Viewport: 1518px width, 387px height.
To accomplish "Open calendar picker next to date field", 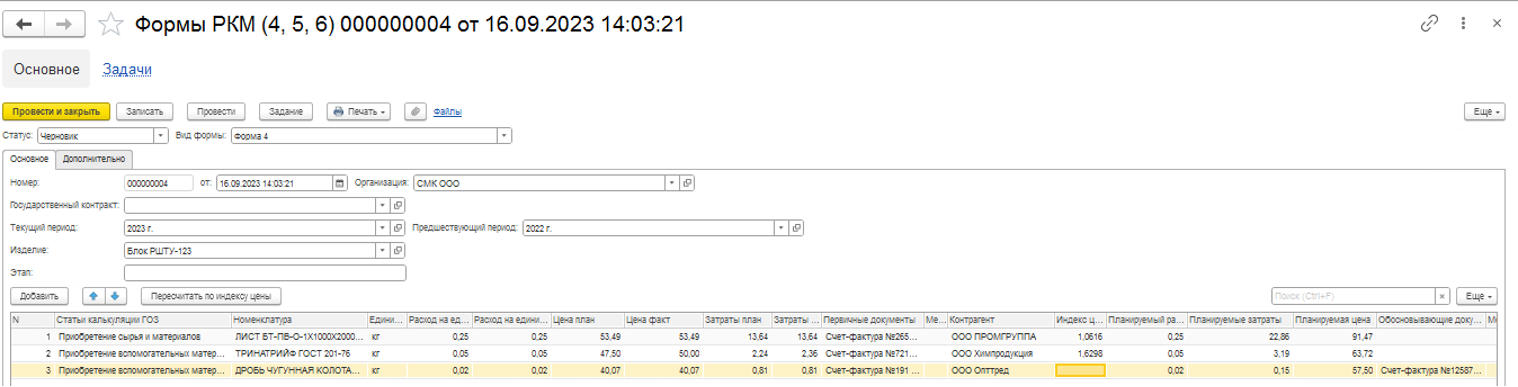I will 339,183.
